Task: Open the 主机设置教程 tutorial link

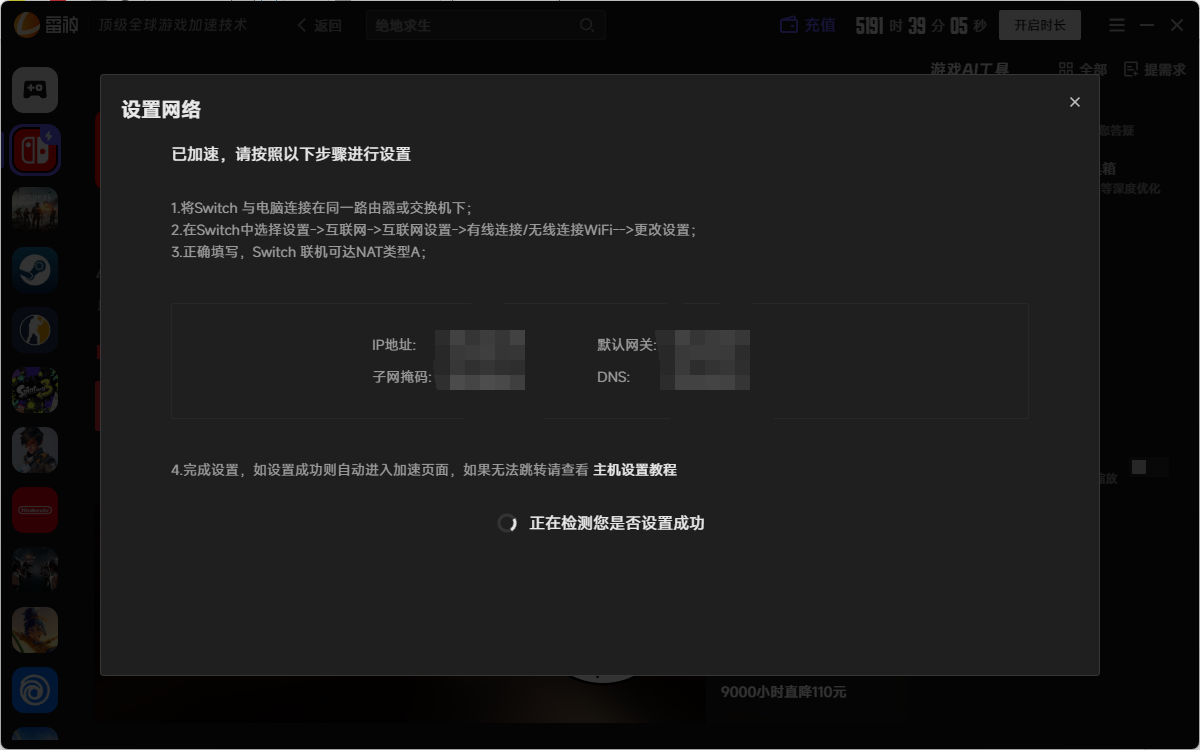Action: 635,470
